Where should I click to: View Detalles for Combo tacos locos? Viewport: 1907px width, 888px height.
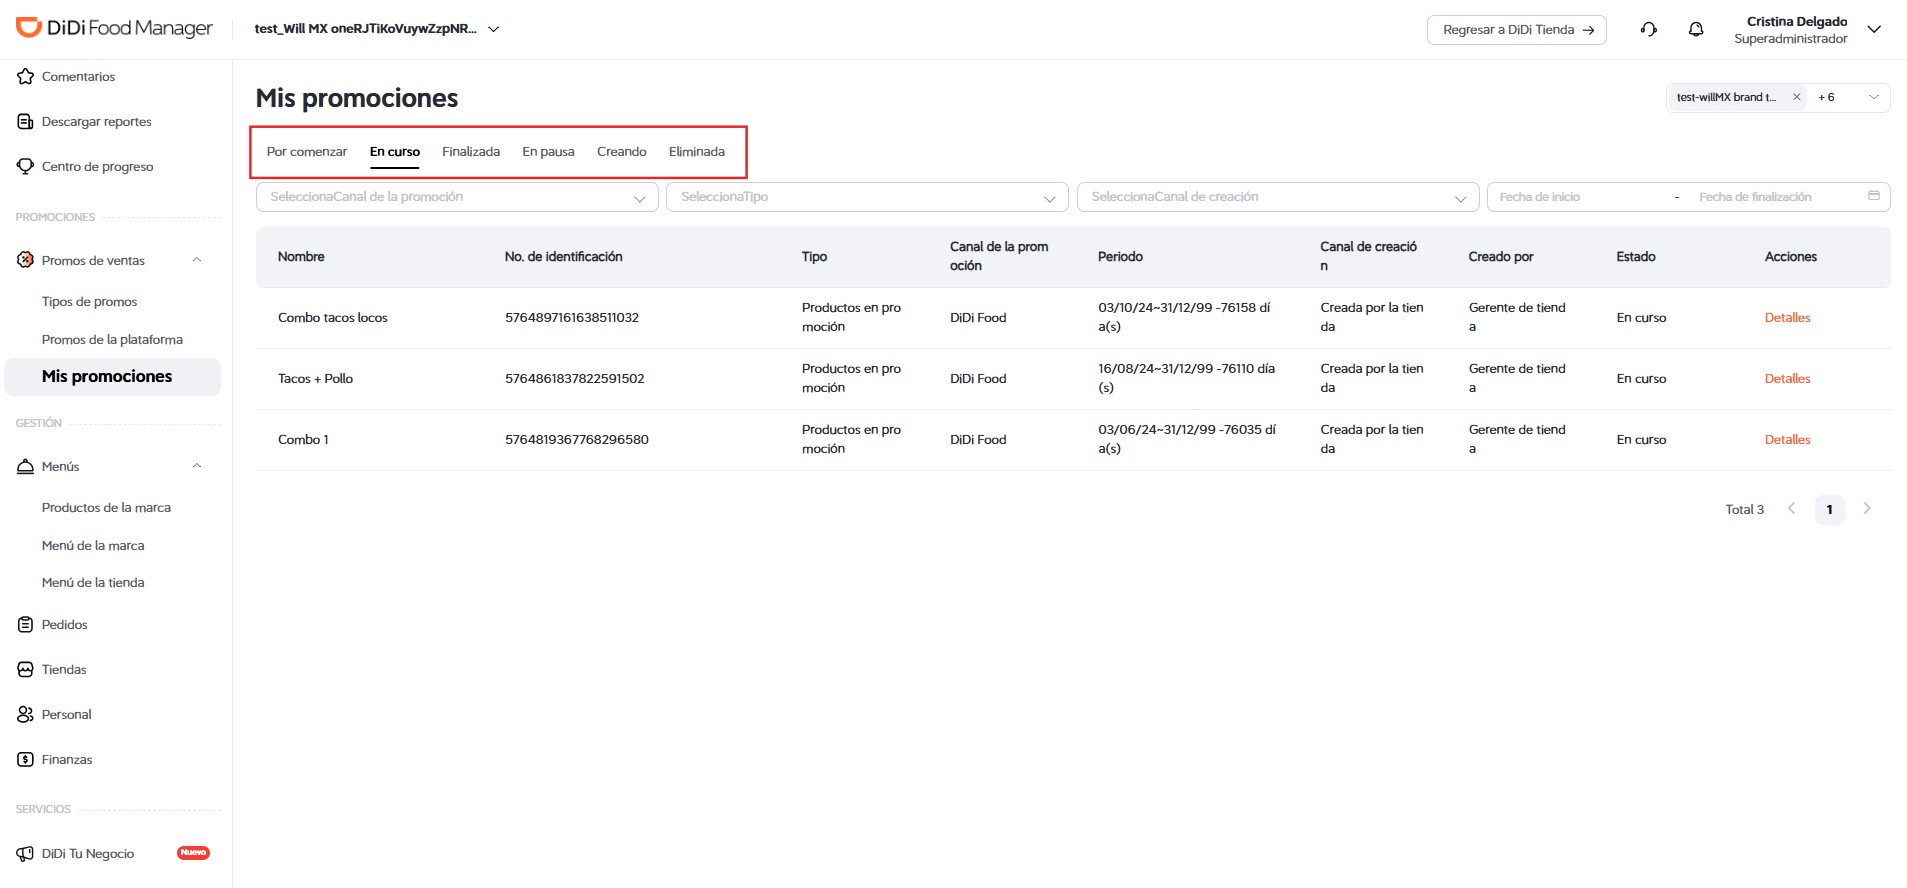coord(1787,318)
